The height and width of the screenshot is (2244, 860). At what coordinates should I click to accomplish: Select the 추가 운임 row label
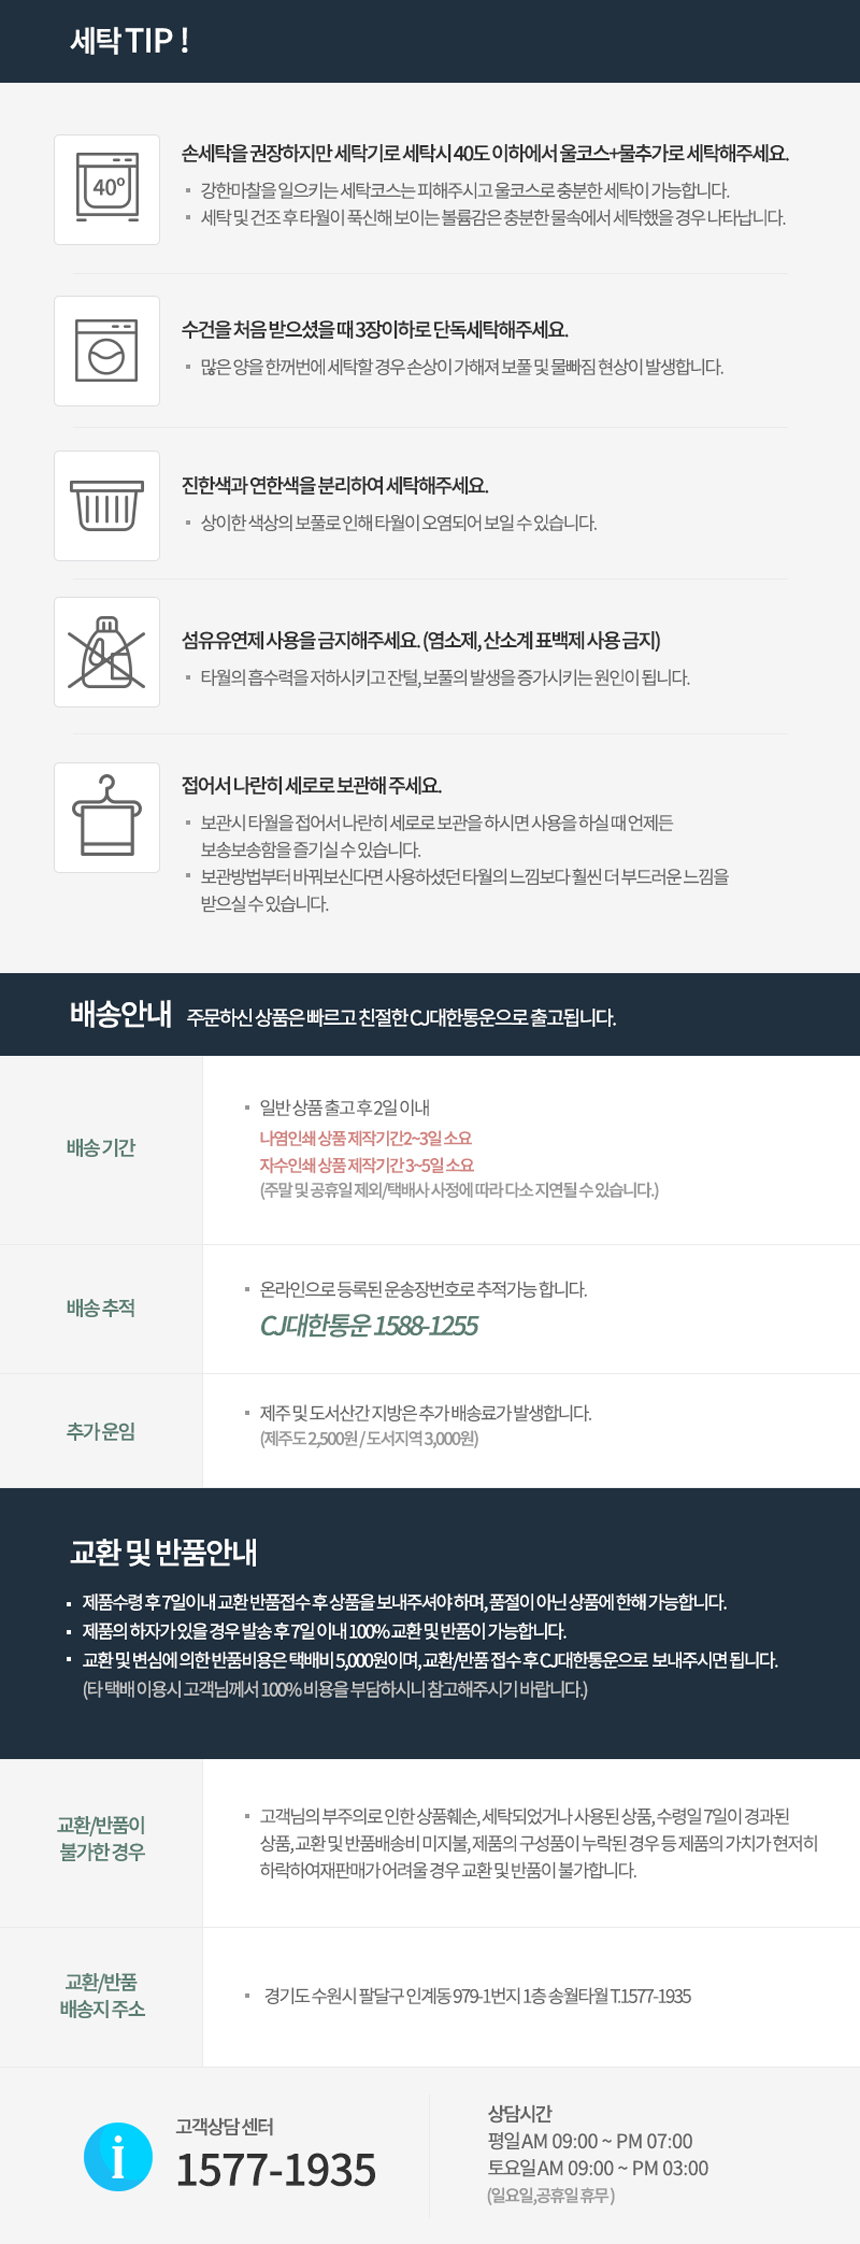pos(101,1431)
